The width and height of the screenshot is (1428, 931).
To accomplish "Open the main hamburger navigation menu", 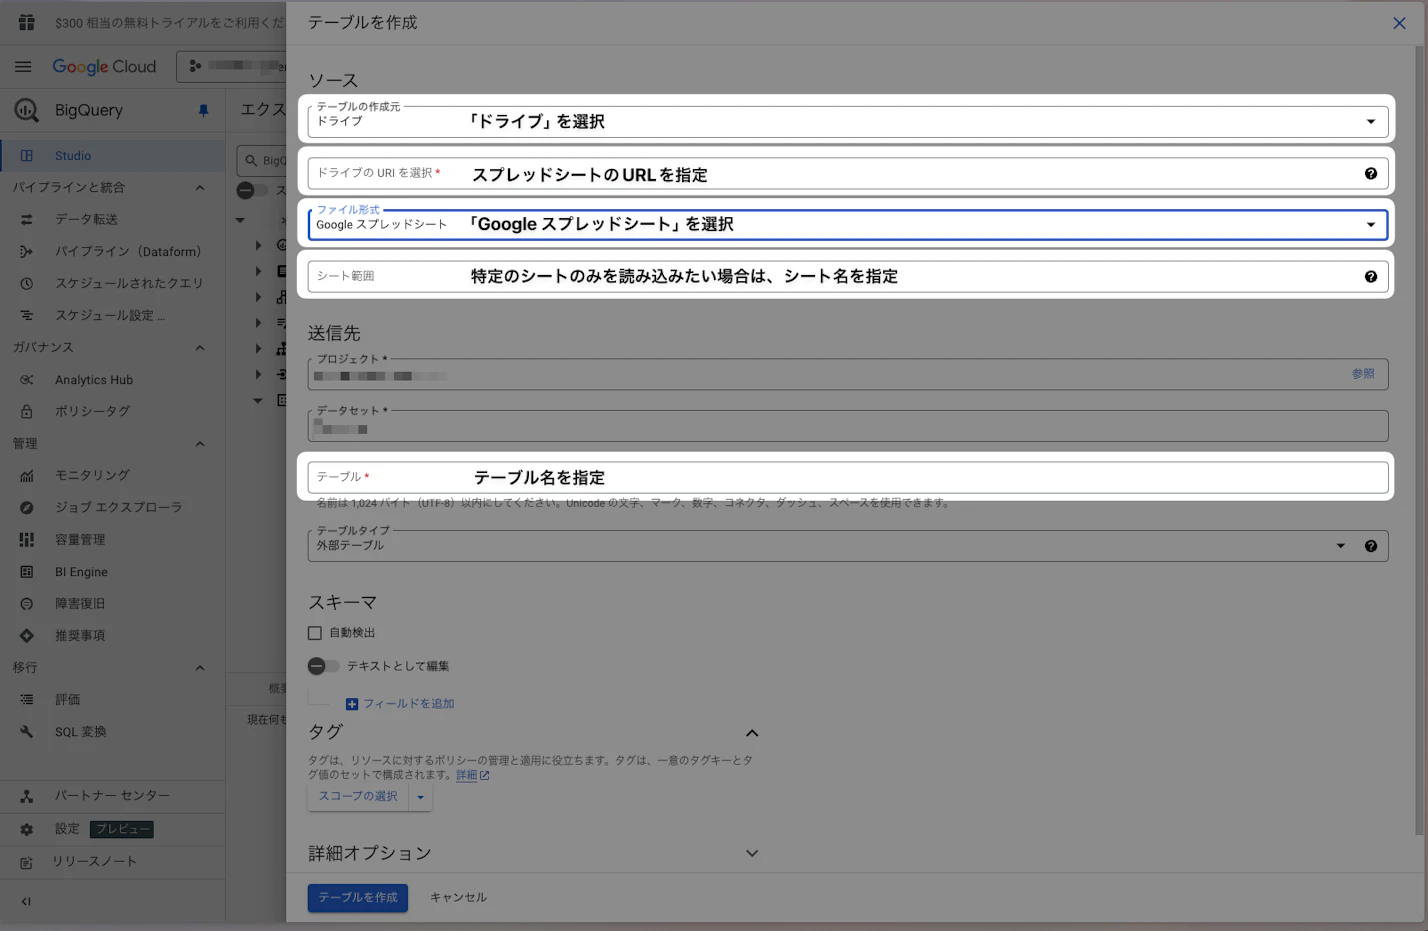I will (x=23, y=67).
